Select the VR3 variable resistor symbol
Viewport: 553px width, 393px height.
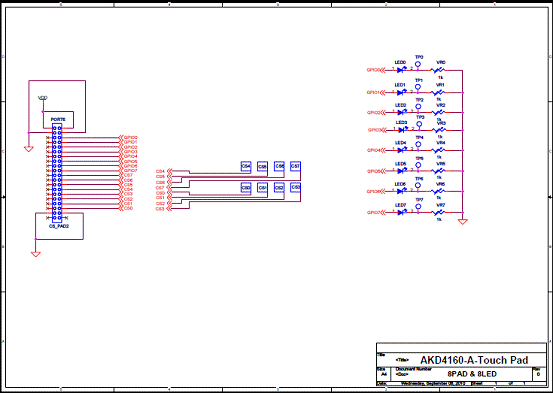pos(440,130)
